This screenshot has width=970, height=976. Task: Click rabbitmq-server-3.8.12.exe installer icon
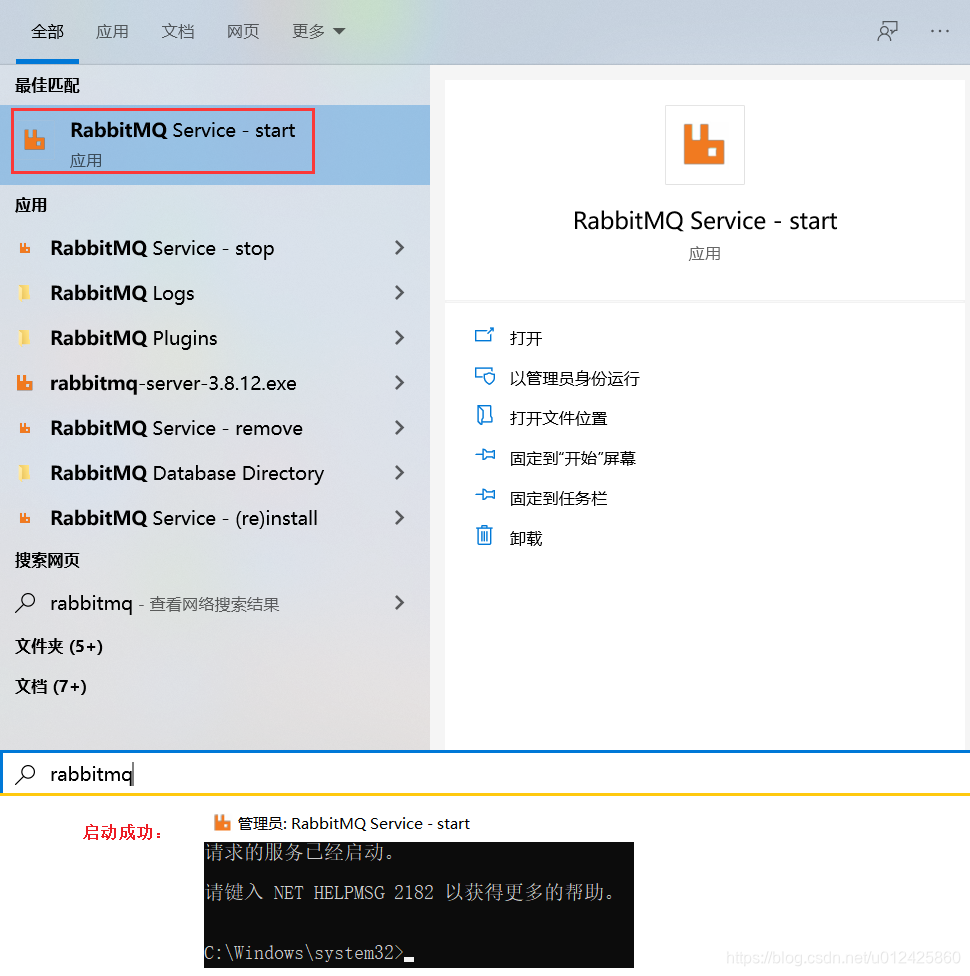click(25, 383)
